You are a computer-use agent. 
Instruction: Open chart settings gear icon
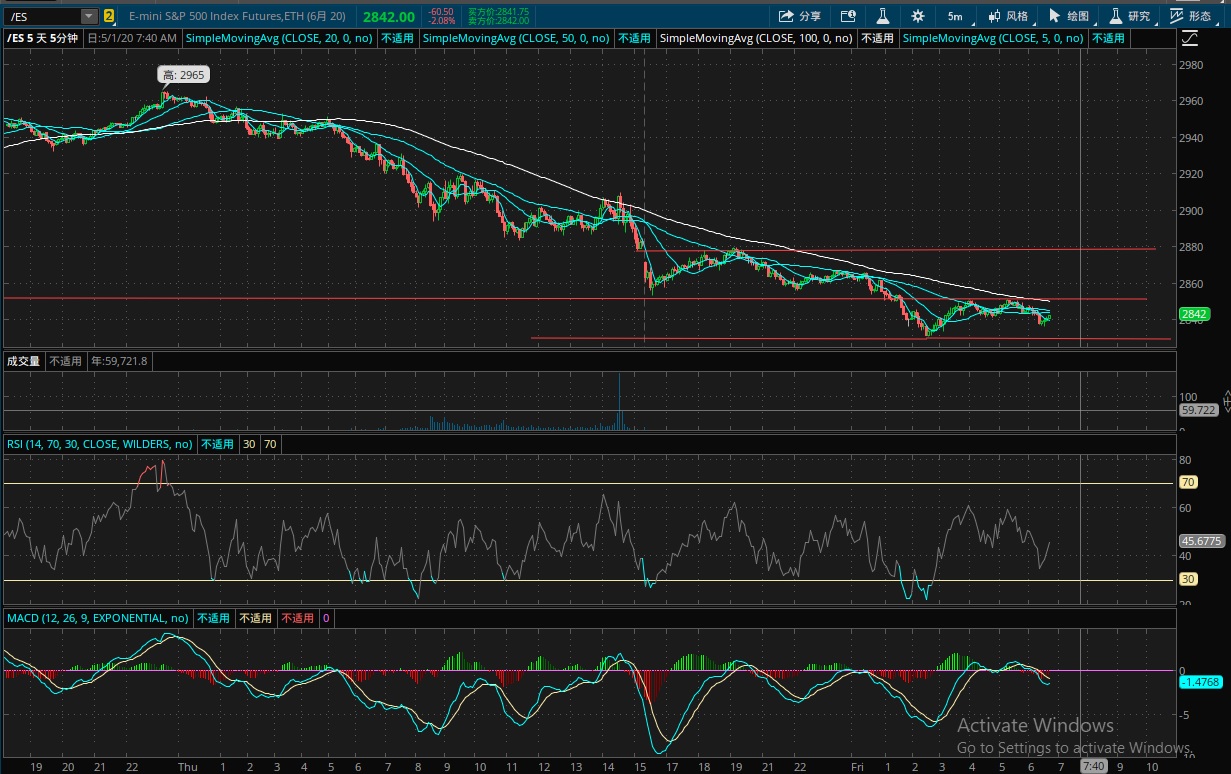pyautogui.click(x=918, y=16)
